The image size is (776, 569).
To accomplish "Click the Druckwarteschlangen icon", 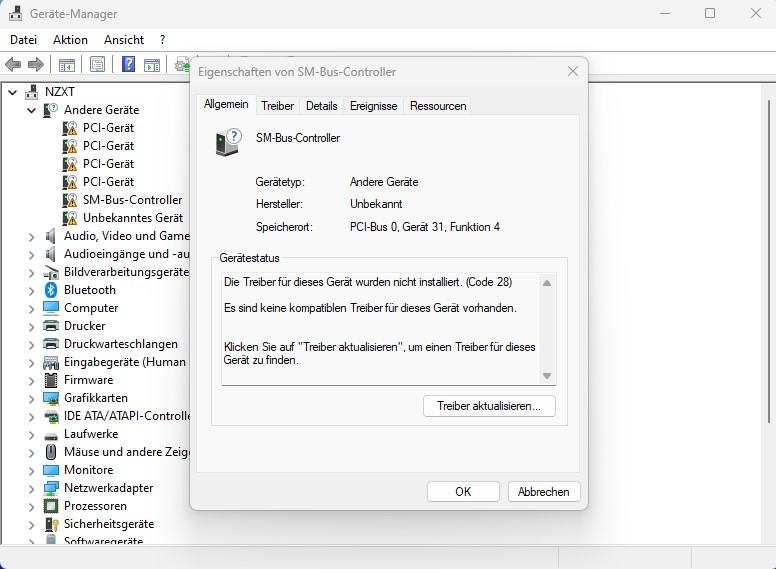I will (x=50, y=344).
